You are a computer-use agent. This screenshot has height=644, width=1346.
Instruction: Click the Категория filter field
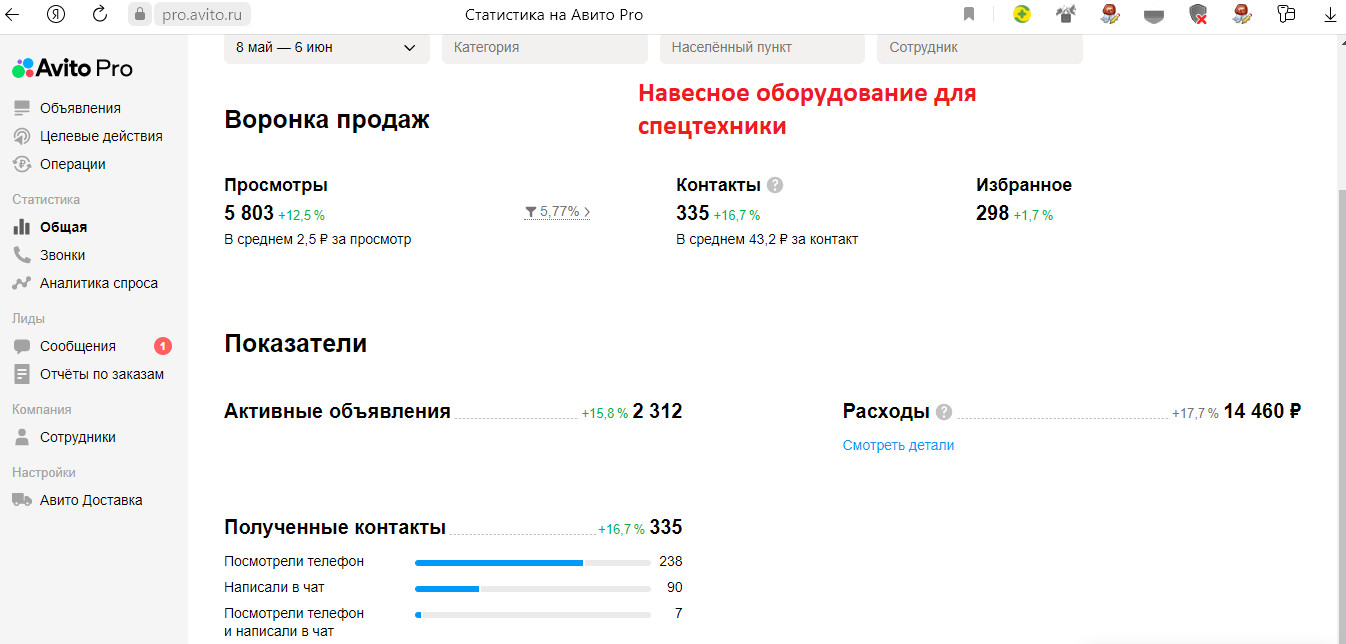[x=545, y=47]
